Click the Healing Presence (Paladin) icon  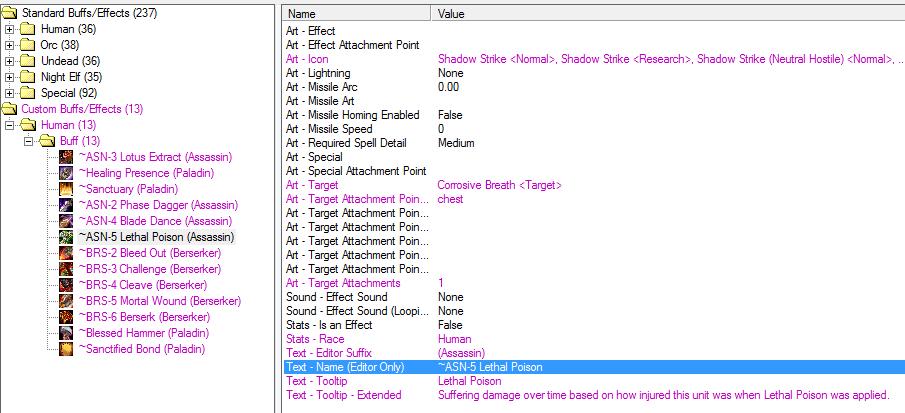pos(66,173)
